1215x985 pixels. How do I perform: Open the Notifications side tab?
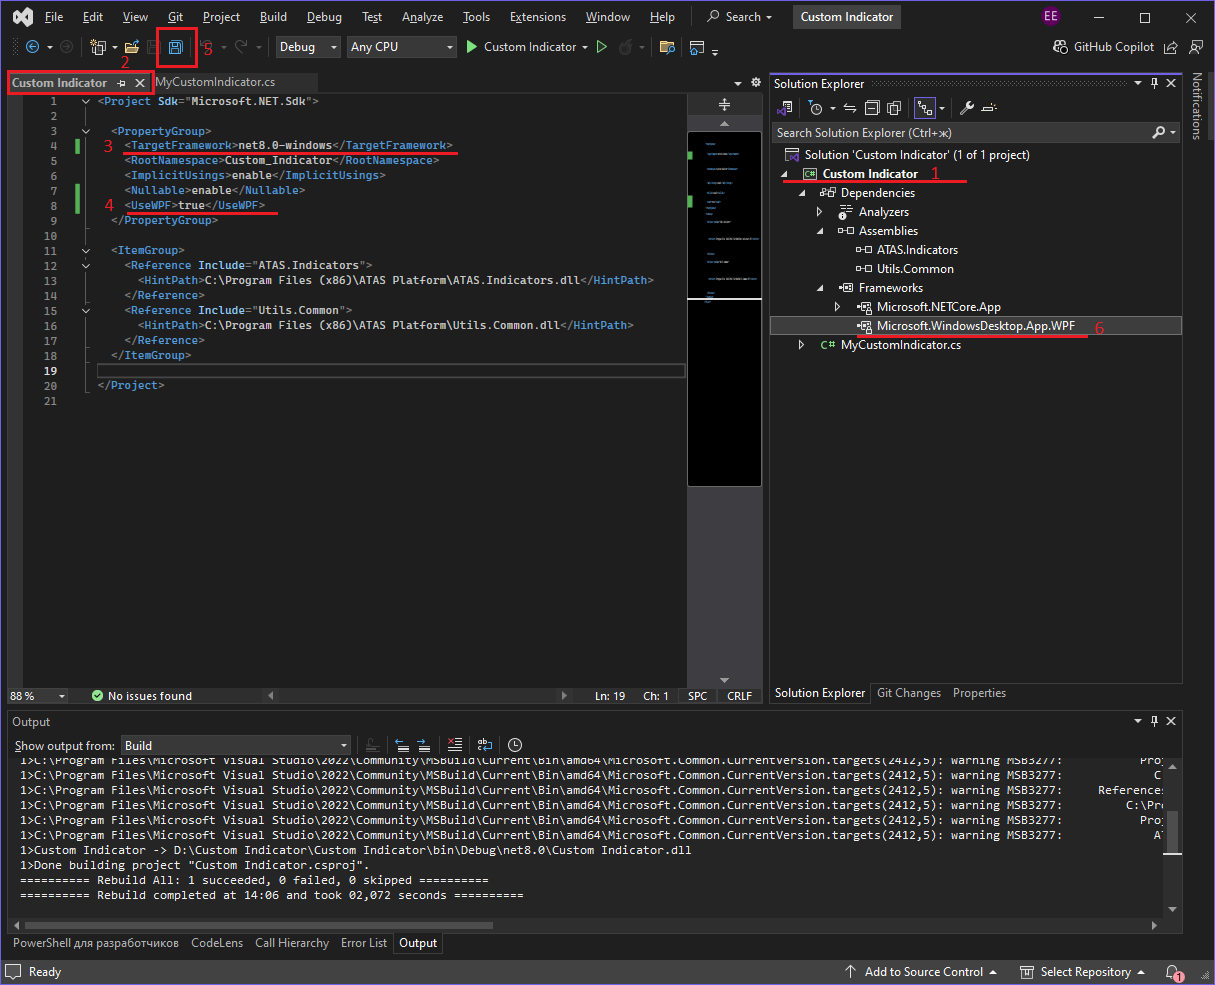pyautogui.click(x=1197, y=106)
